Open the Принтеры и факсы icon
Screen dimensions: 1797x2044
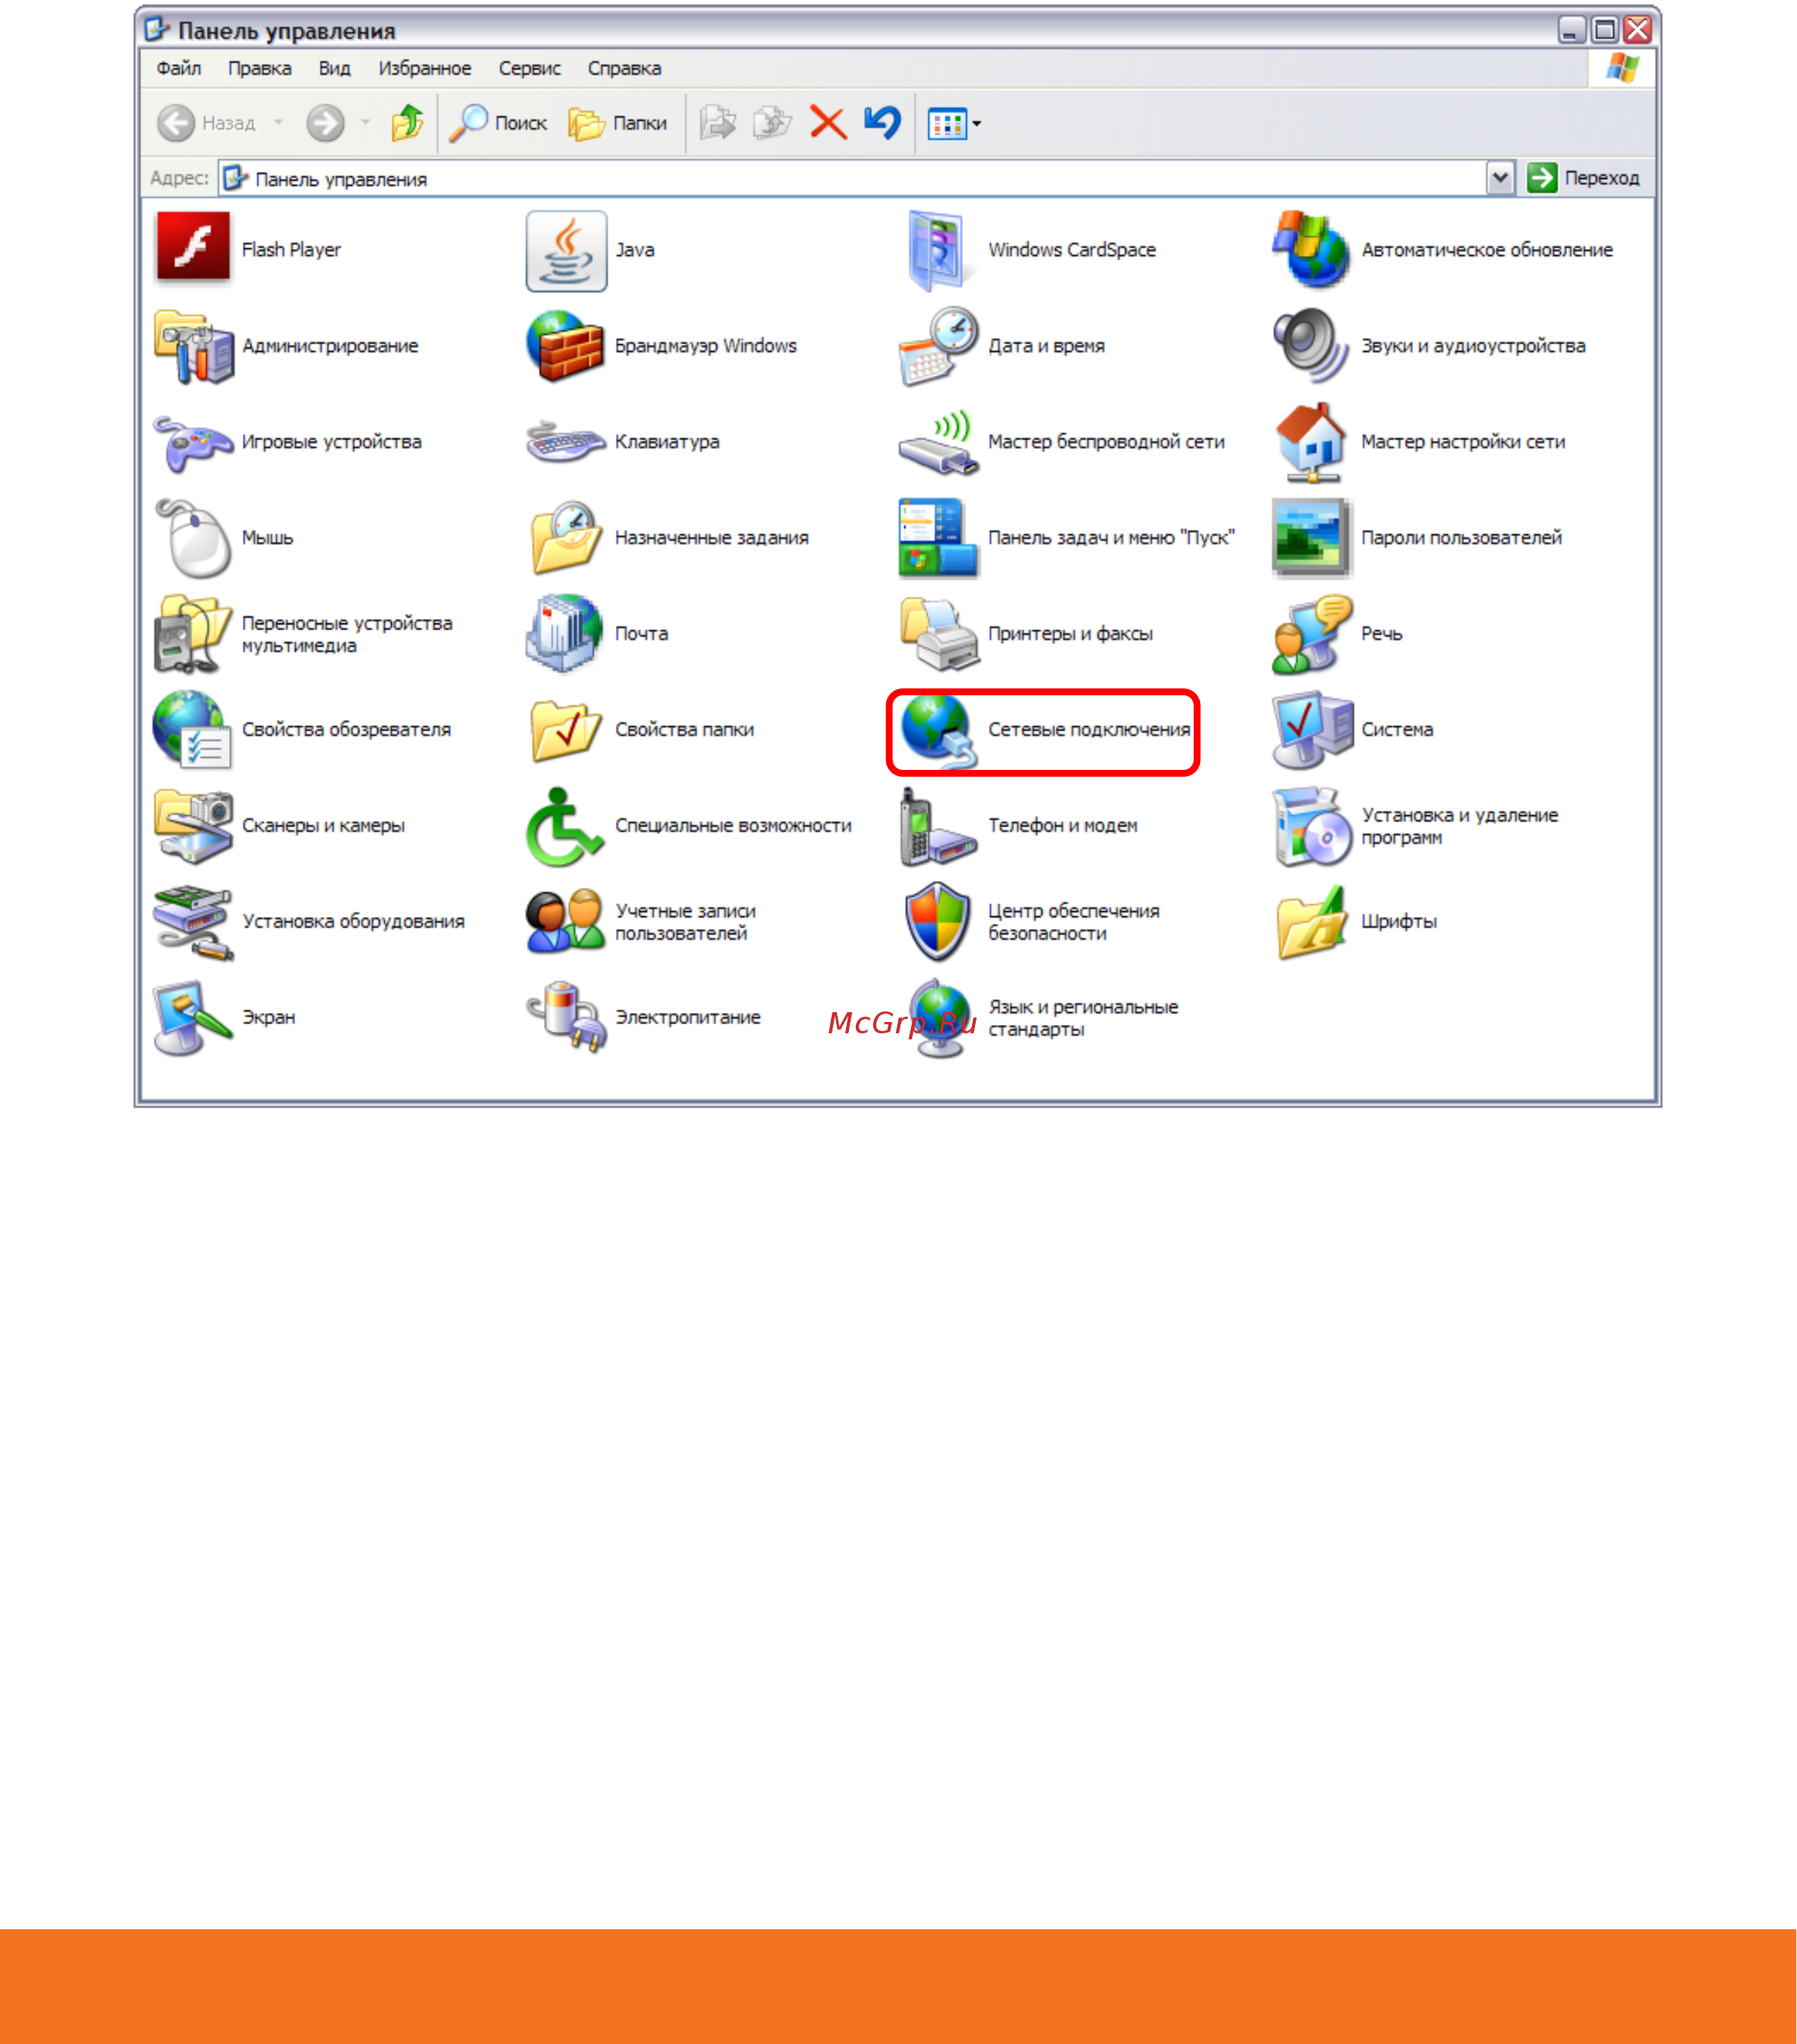coord(938,634)
